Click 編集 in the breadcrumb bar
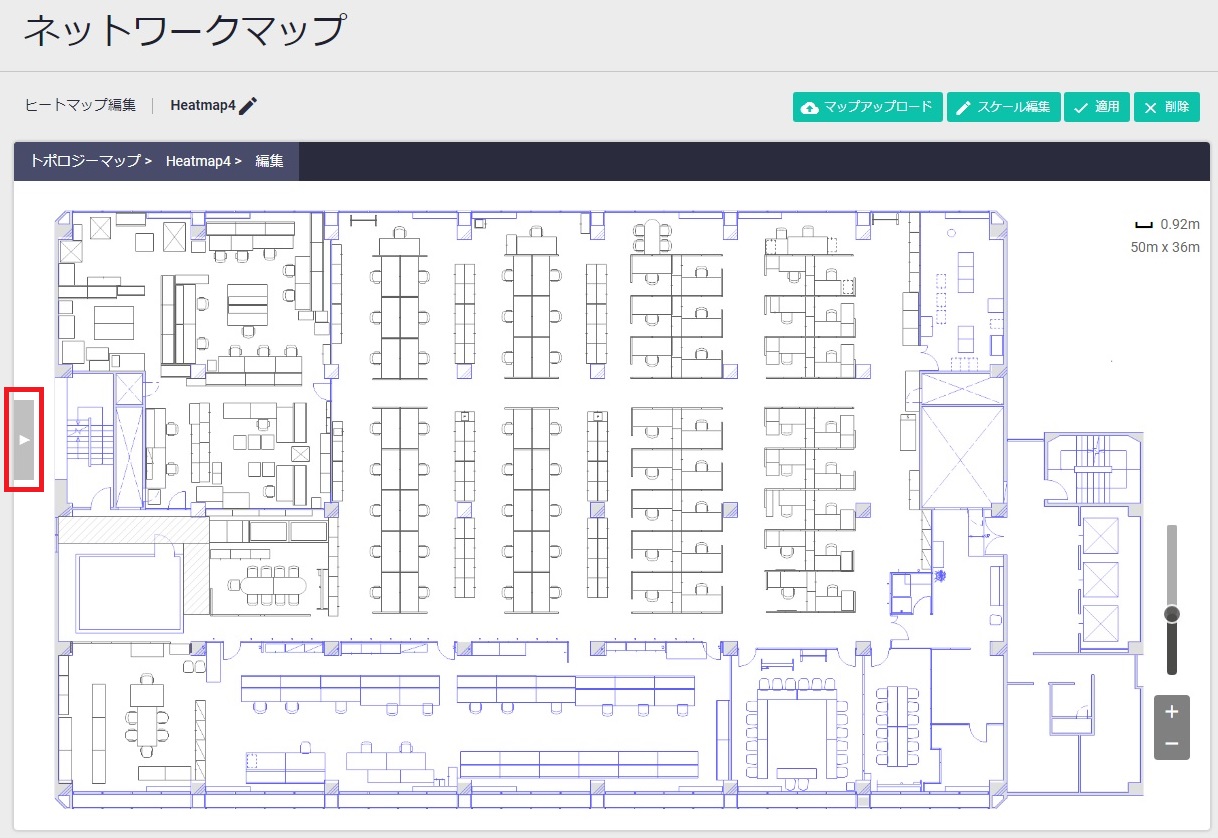Image resolution: width=1218 pixels, height=838 pixels. click(x=269, y=161)
